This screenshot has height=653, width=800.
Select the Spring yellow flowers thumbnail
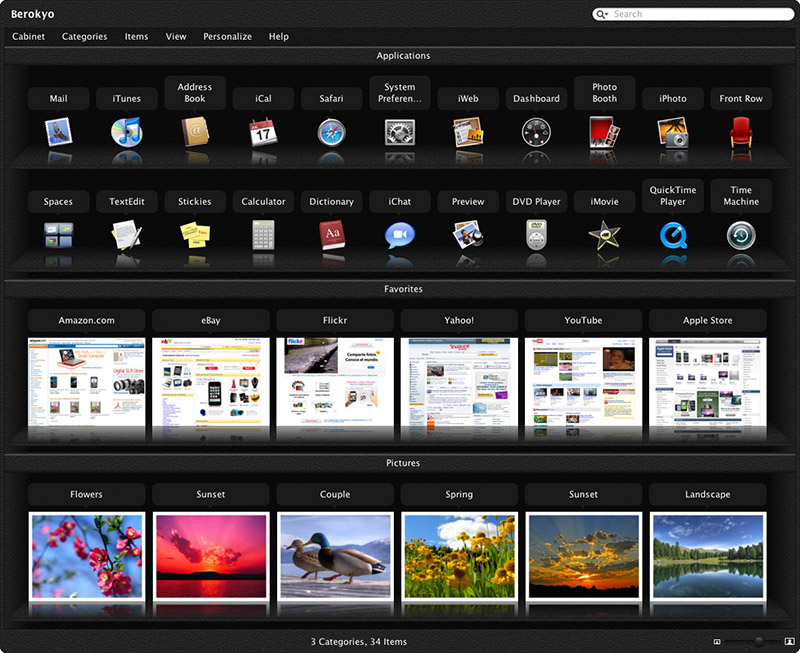click(x=459, y=557)
